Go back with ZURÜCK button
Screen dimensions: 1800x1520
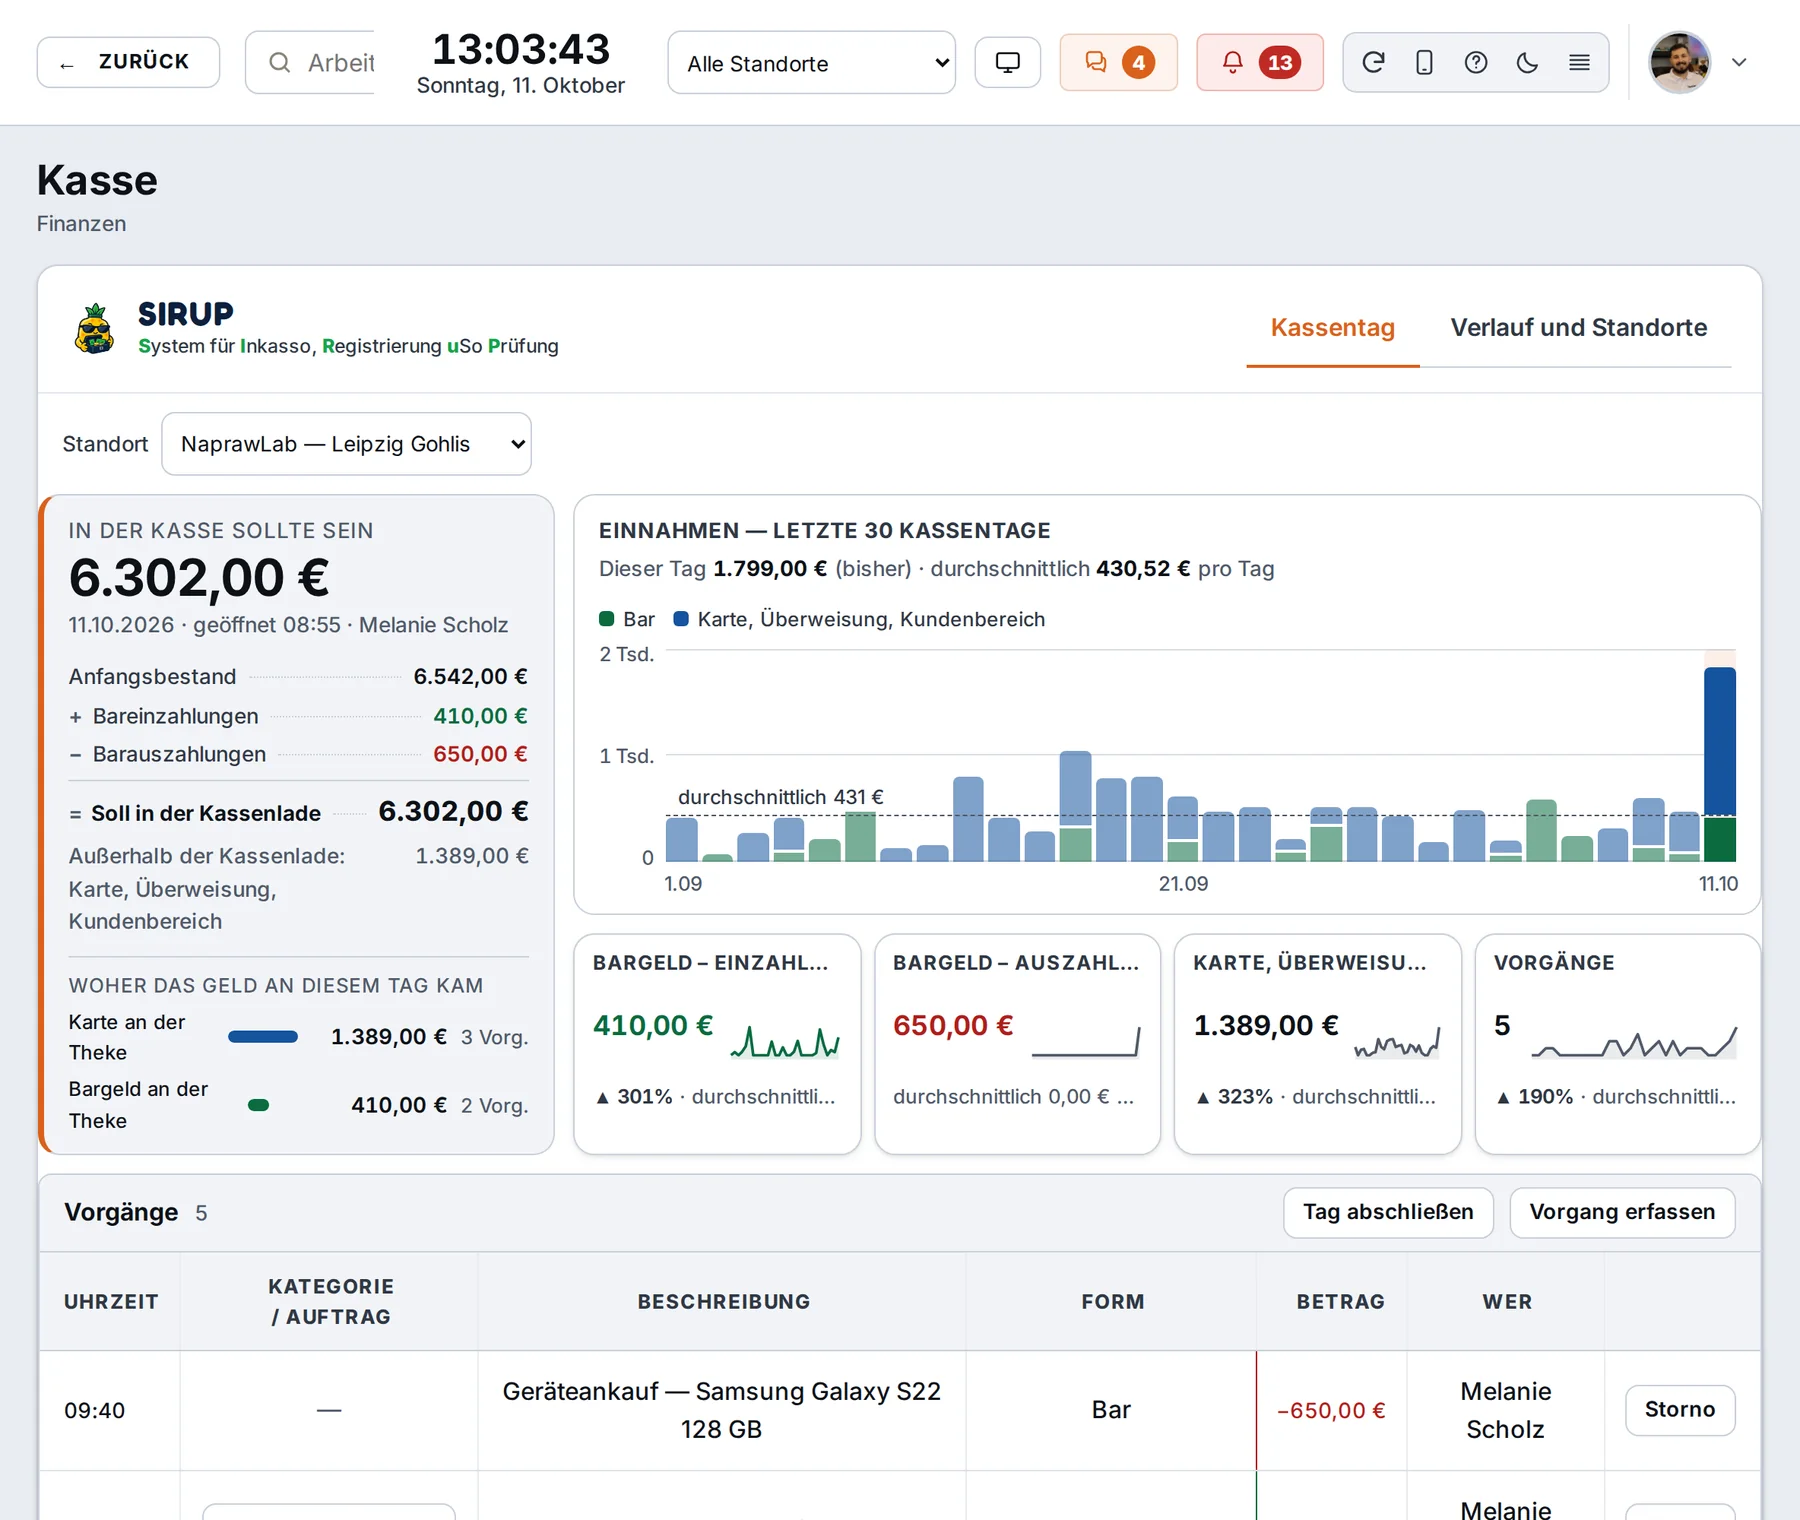128,62
